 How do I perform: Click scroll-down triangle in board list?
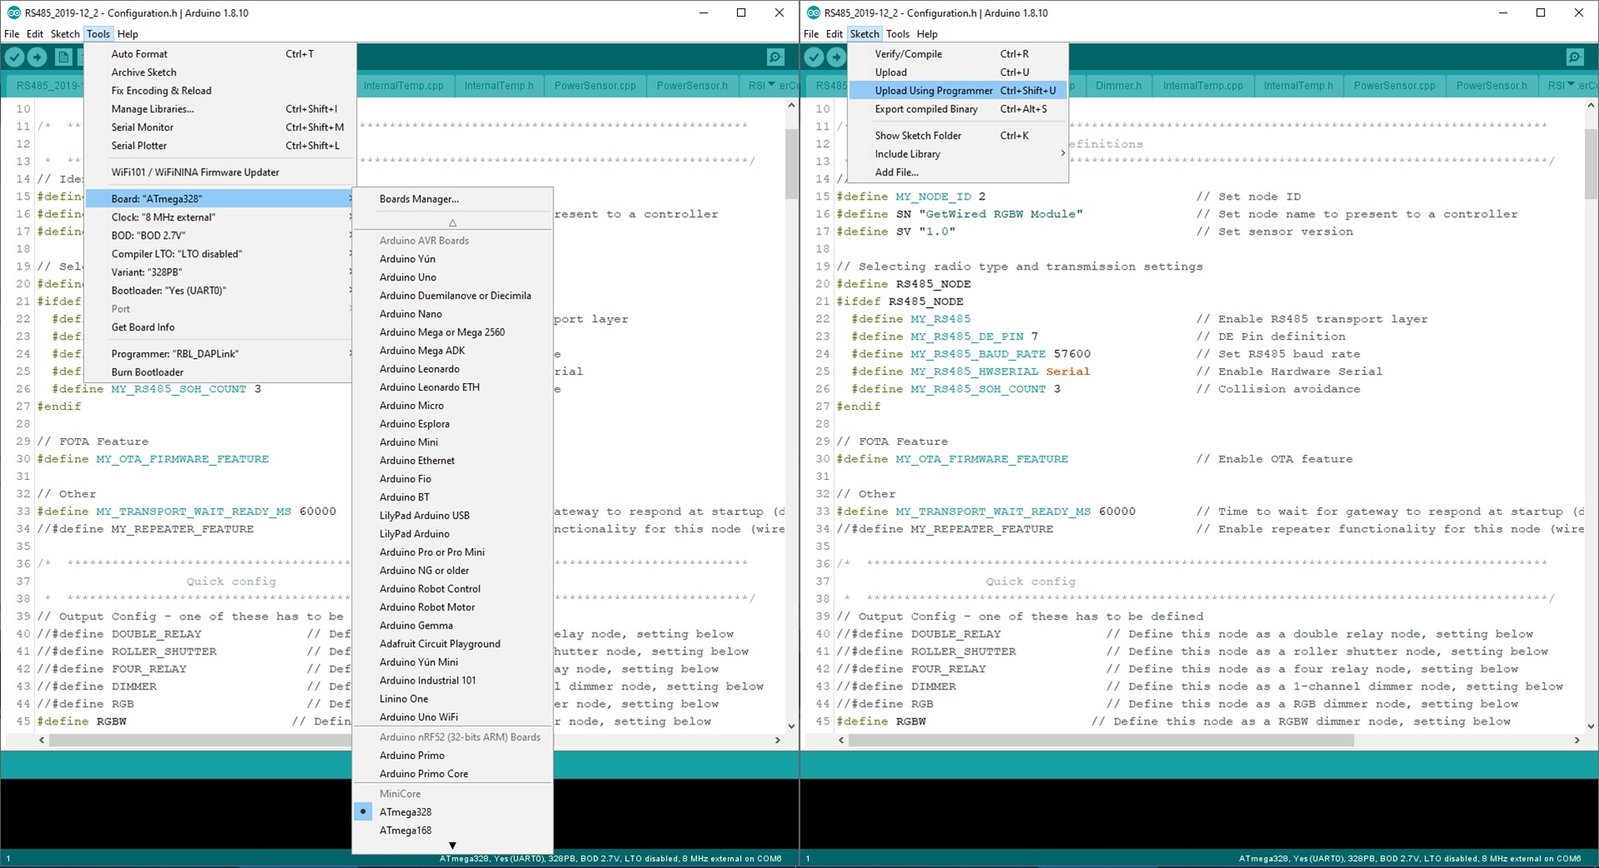[x=452, y=846]
